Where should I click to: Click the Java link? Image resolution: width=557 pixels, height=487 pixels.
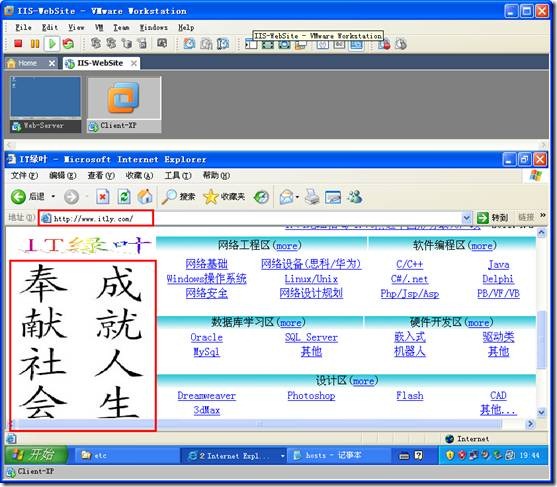click(498, 264)
